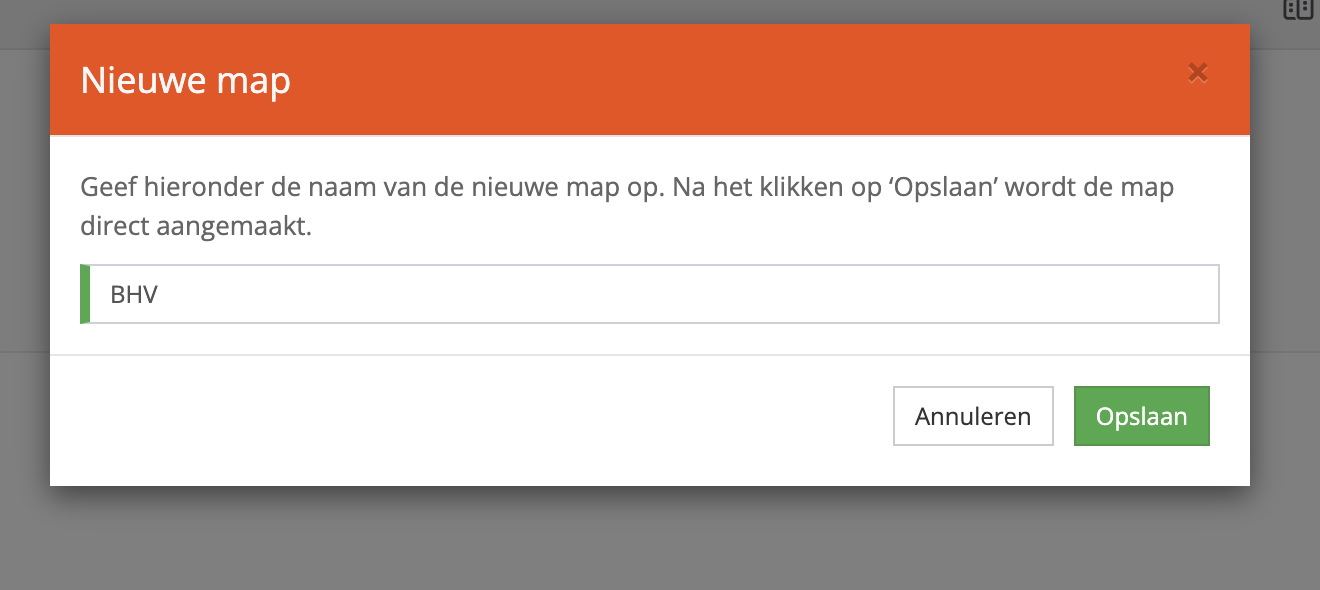Click the Nieuwe map dialog title
The height and width of the screenshot is (590, 1320).
(186, 80)
